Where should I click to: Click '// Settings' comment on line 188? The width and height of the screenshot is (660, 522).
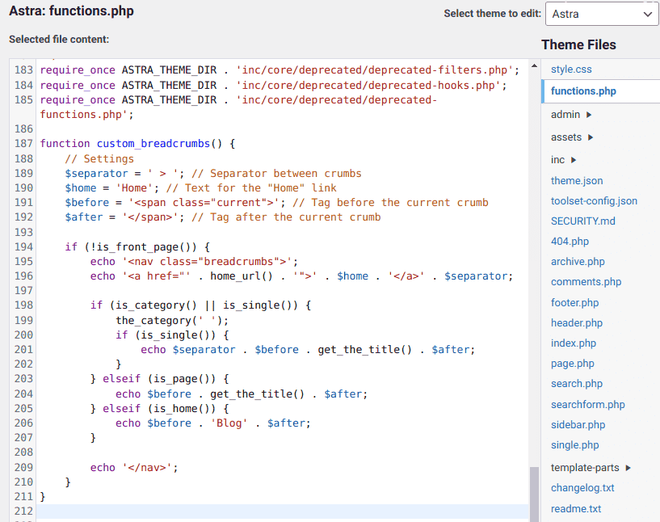click(99, 159)
